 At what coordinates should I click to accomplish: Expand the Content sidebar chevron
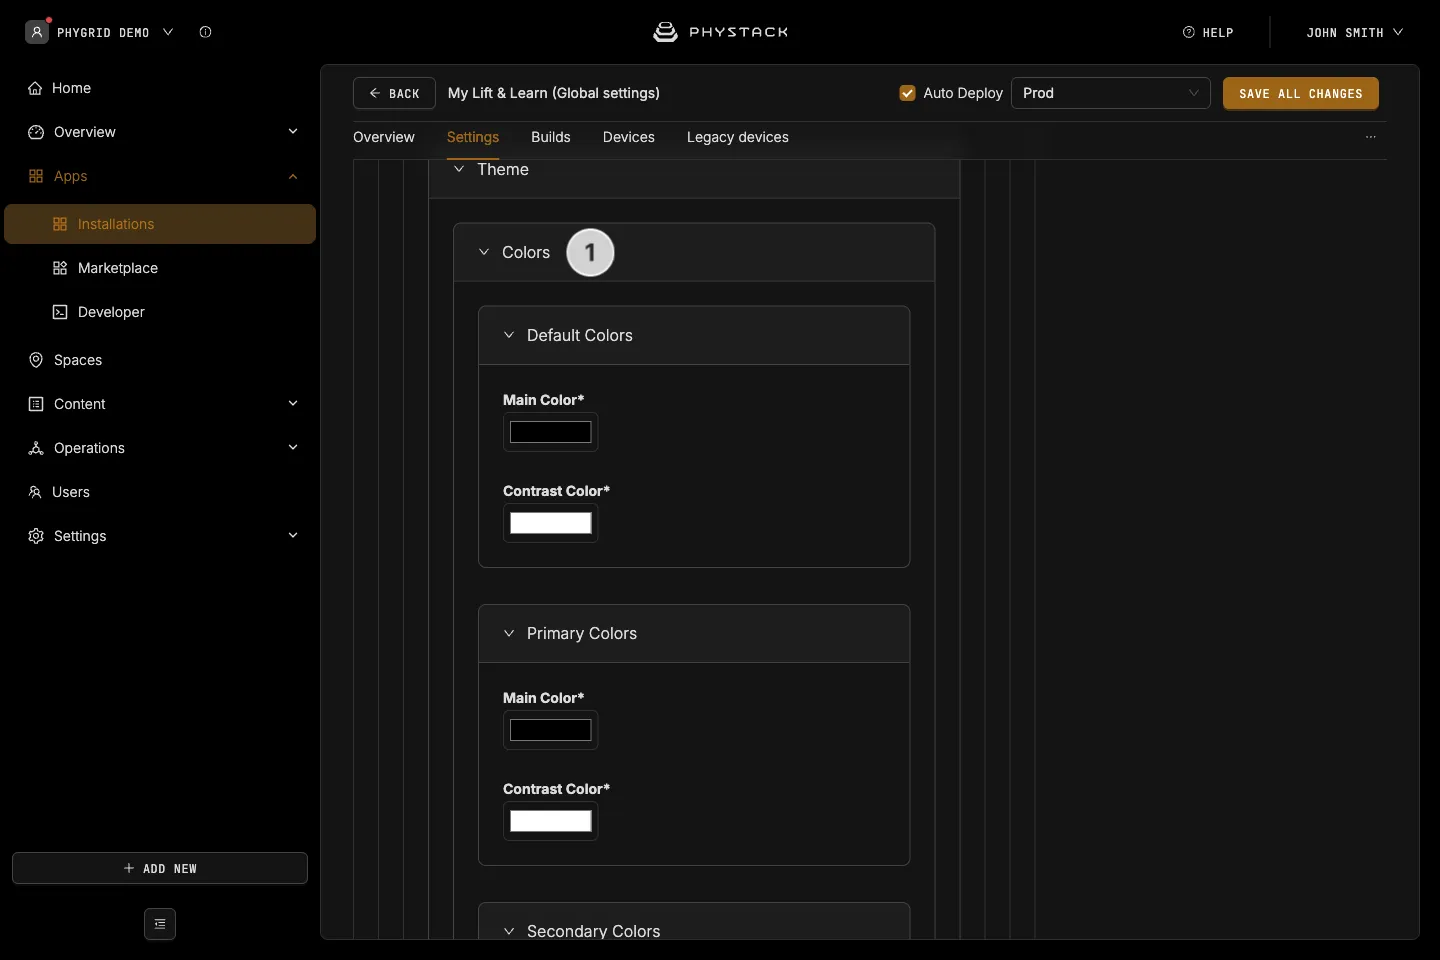point(293,404)
